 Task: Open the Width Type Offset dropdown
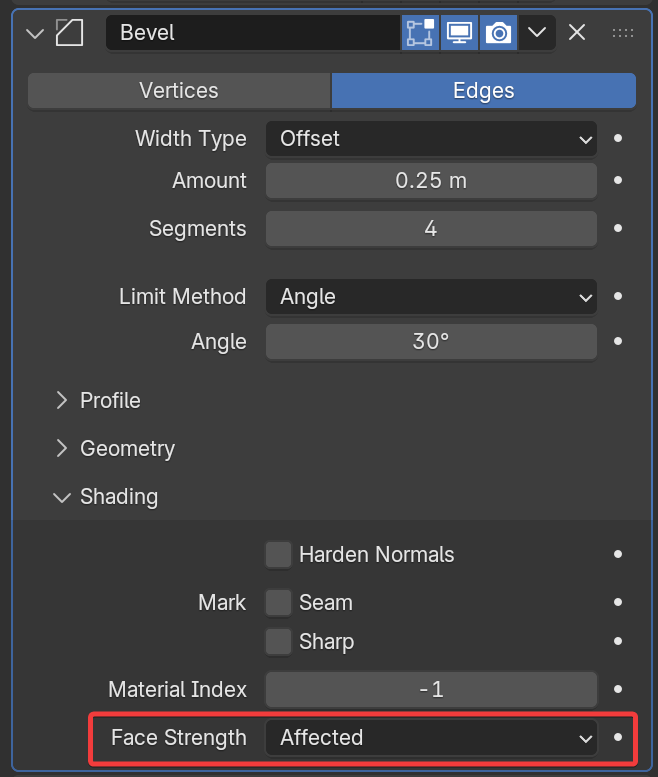[431, 139]
